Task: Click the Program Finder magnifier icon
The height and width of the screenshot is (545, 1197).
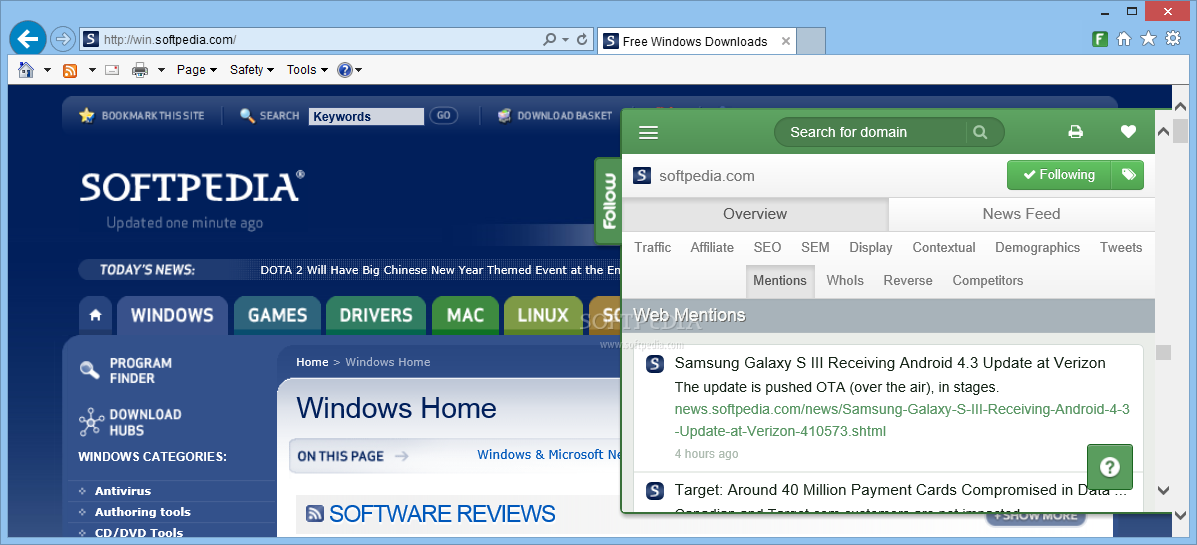Action: (90, 370)
